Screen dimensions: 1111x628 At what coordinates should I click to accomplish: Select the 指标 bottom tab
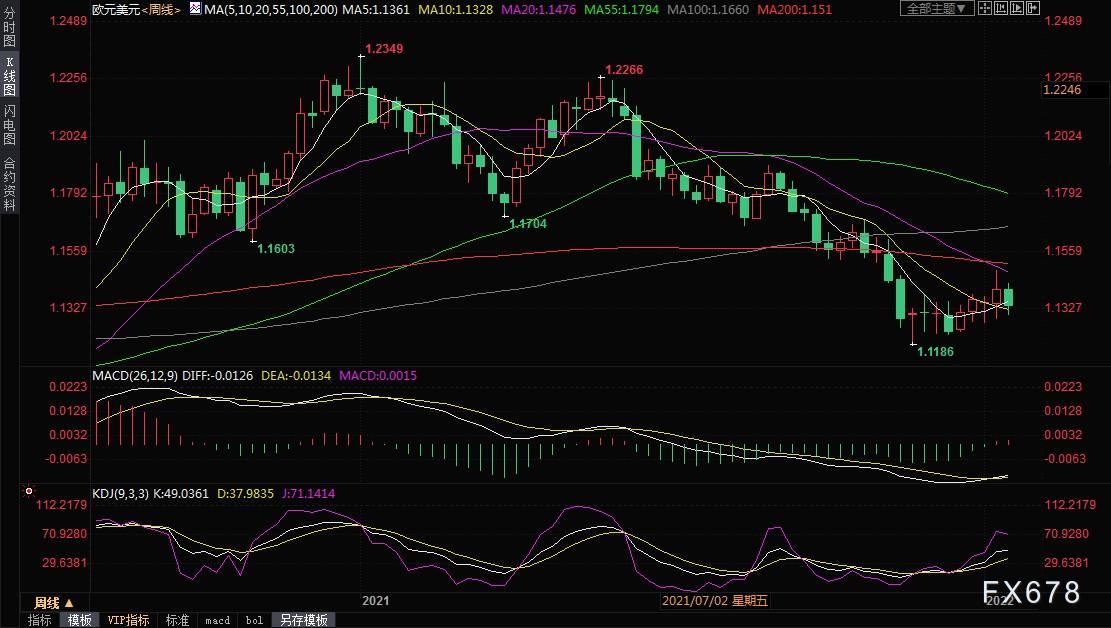point(40,620)
